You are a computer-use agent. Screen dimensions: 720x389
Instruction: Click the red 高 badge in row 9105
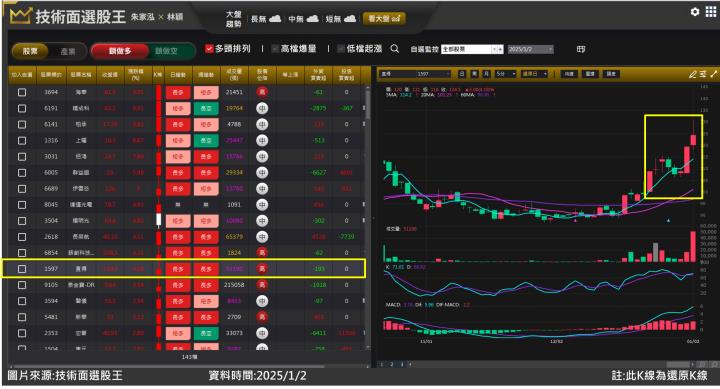click(x=262, y=285)
